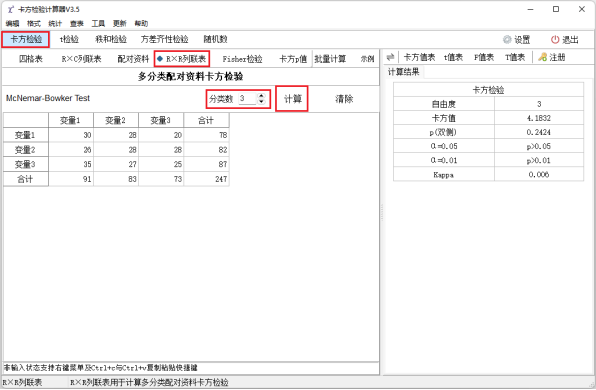Click the α=0.05 result p>0.05

click(539, 146)
